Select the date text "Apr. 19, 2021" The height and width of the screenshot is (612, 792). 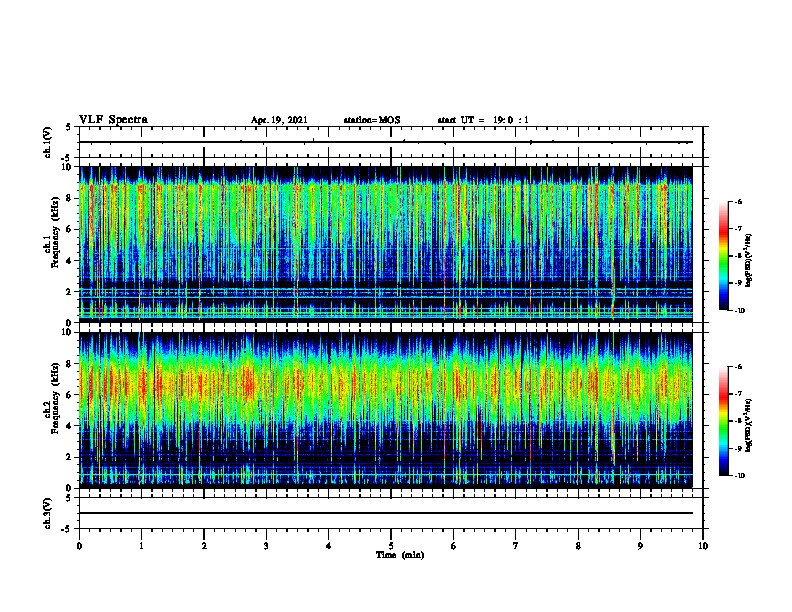click(x=279, y=120)
